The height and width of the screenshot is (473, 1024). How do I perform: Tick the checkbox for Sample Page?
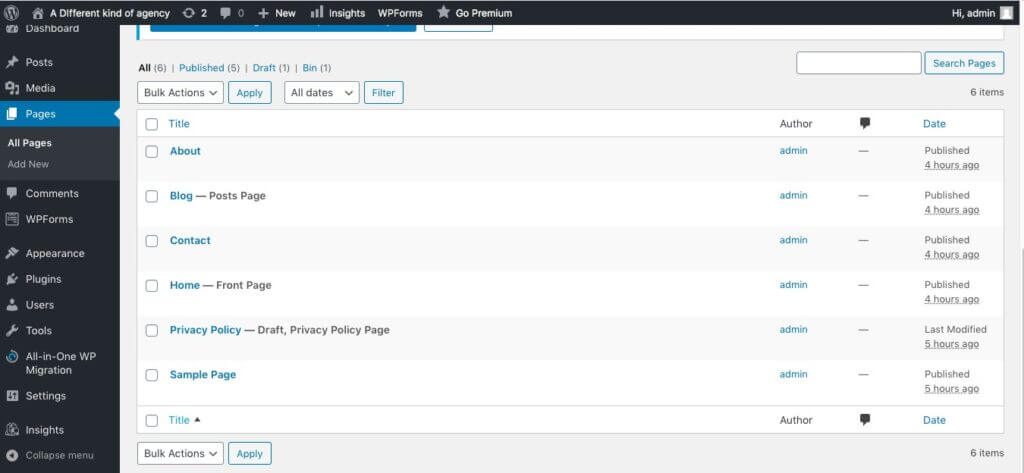click(x=152, y=375)
